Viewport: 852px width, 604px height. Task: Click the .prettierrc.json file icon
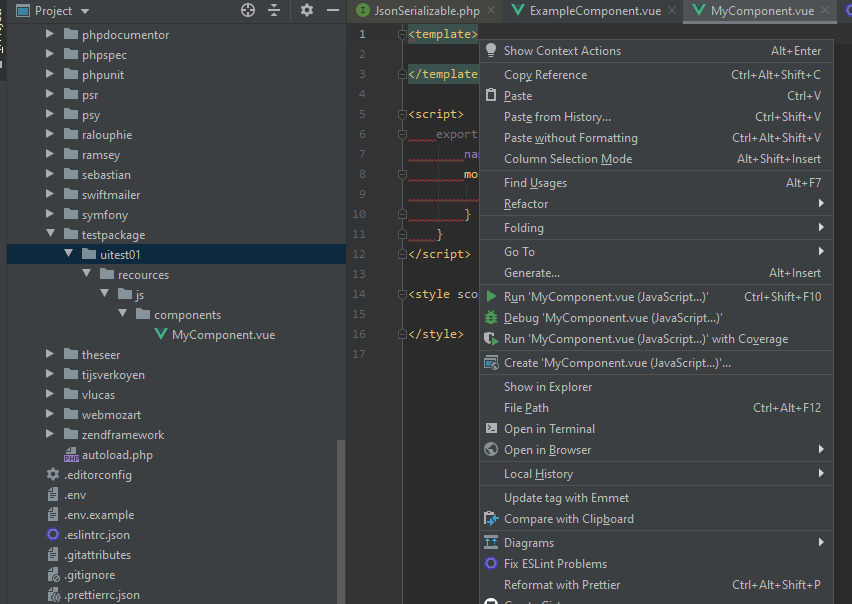tap(53, 595)
